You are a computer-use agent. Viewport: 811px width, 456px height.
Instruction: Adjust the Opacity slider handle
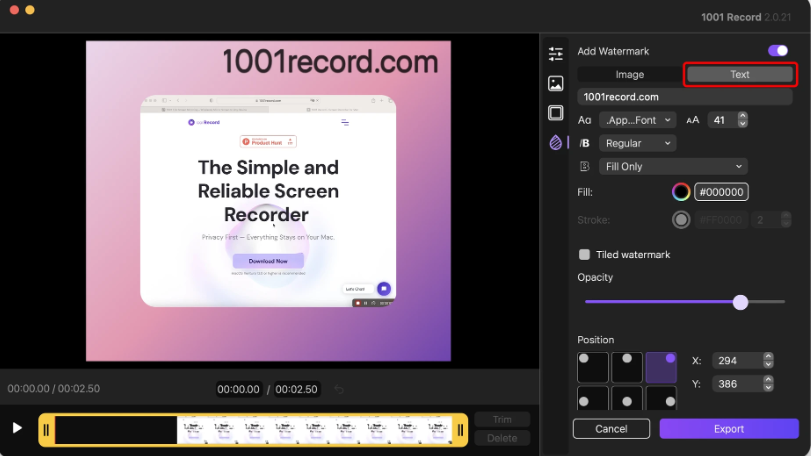coord(740,302)
